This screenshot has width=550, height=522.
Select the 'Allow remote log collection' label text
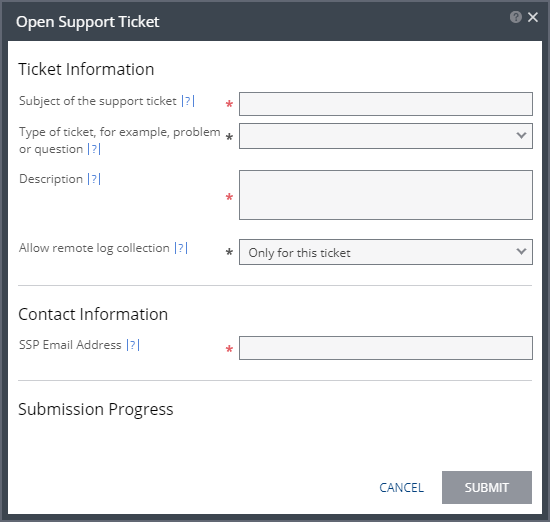click(94, 248)
